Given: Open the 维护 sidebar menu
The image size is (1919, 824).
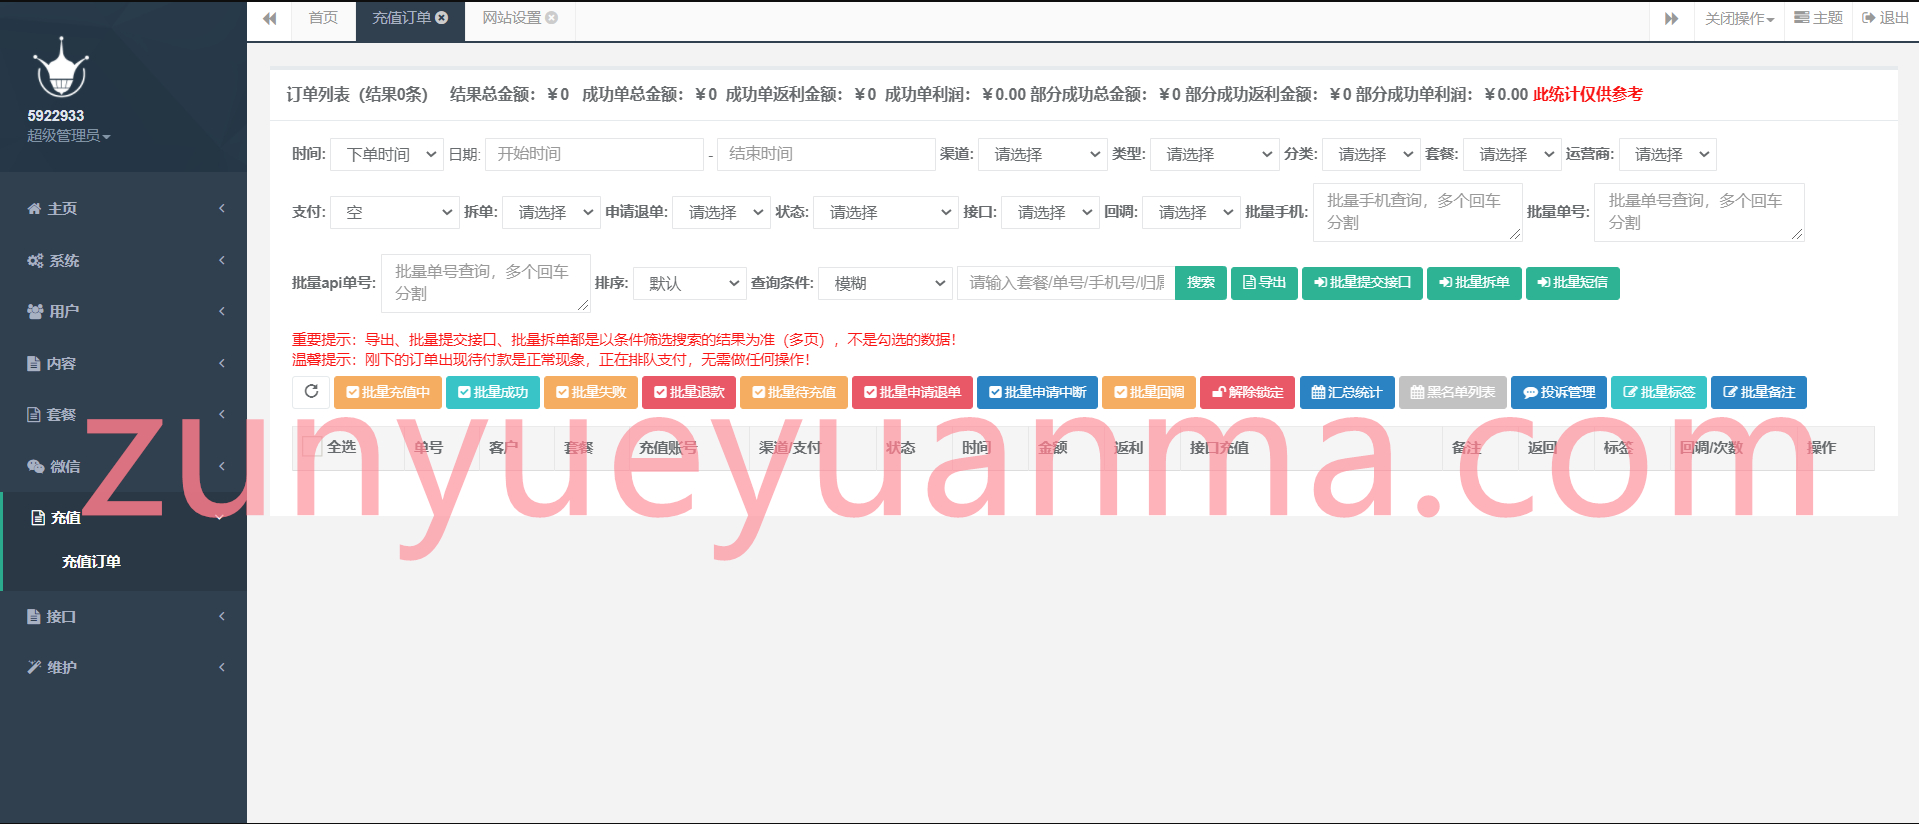Looking at the screenshot, I should tap(123, 668).
